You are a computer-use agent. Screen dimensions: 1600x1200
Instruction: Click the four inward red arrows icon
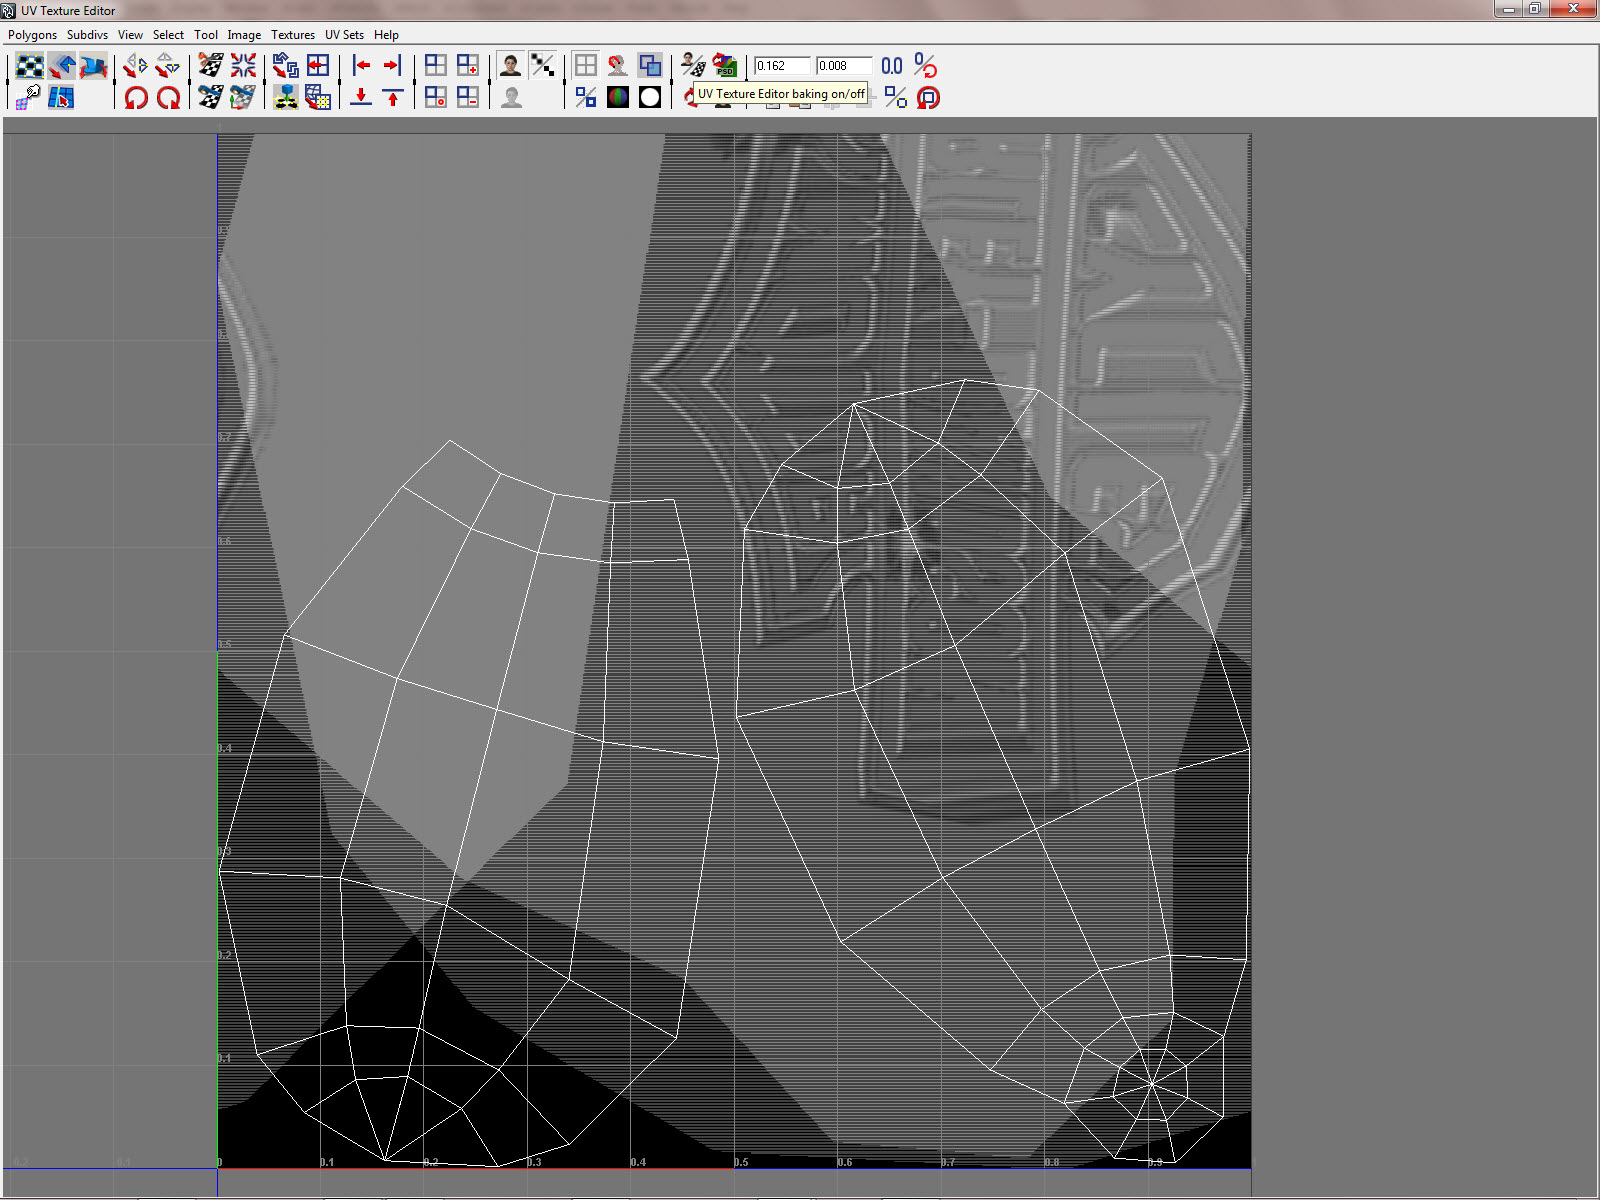pos(243,66)
